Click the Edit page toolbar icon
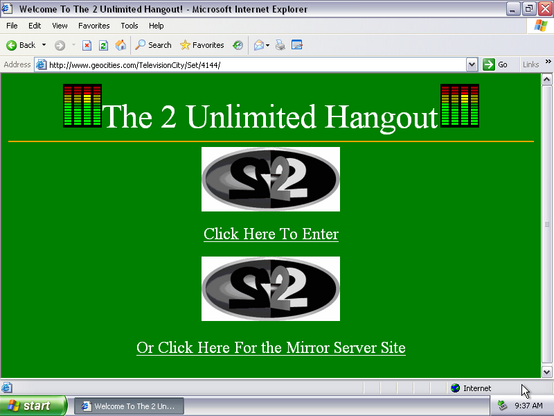This screenshot has width=554, height=416. click(297, 45)
